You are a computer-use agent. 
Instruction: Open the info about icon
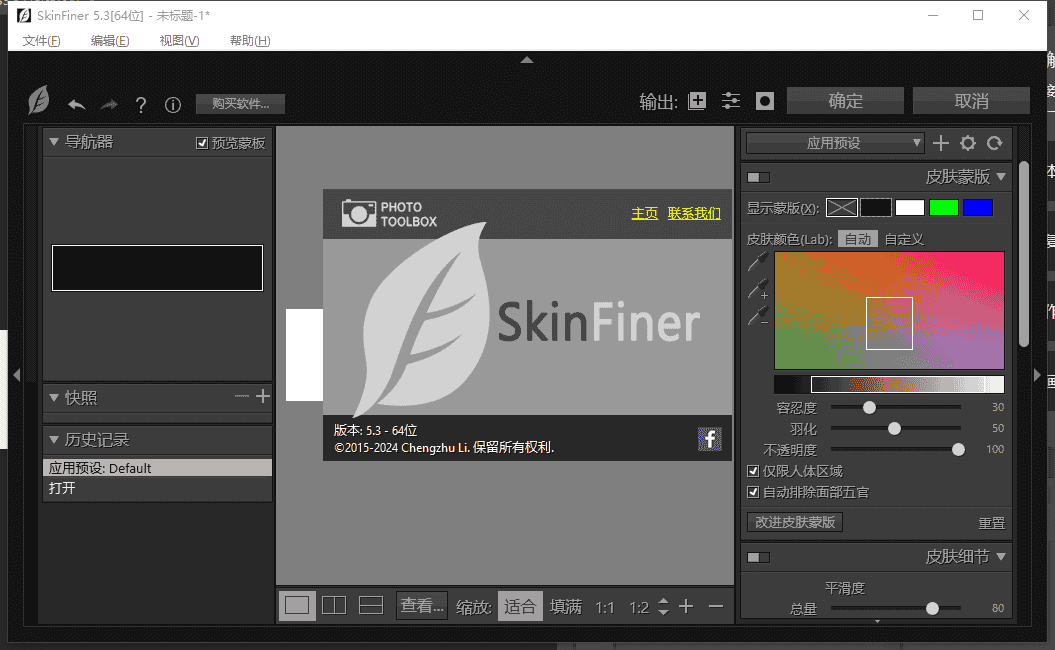point(172,104)
